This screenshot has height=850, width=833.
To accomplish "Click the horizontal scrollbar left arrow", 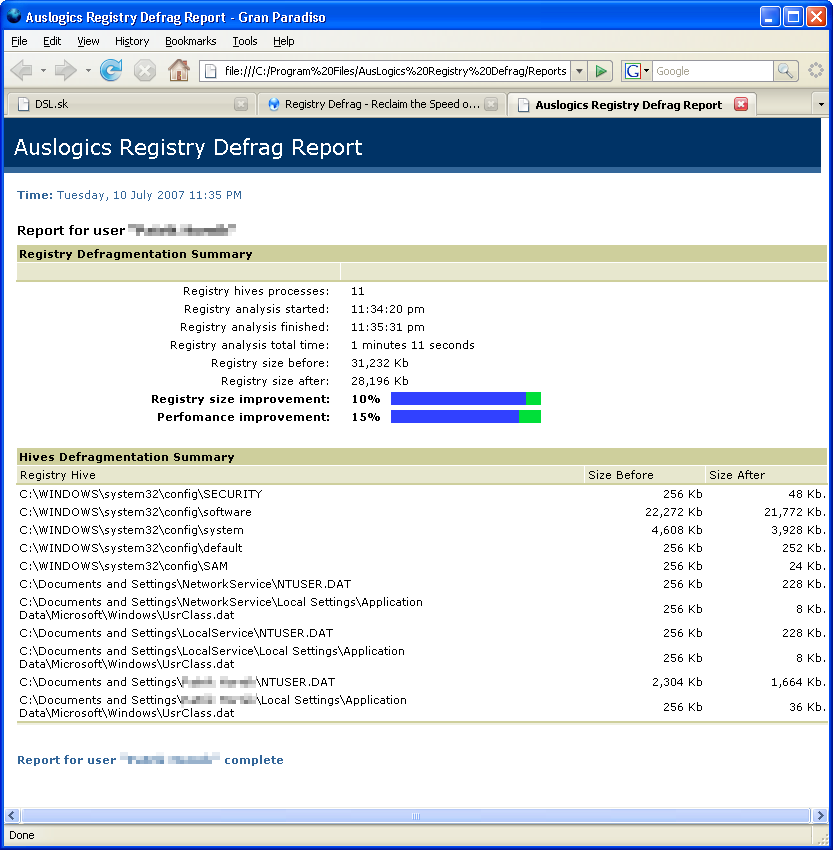I will pos(12,816).
